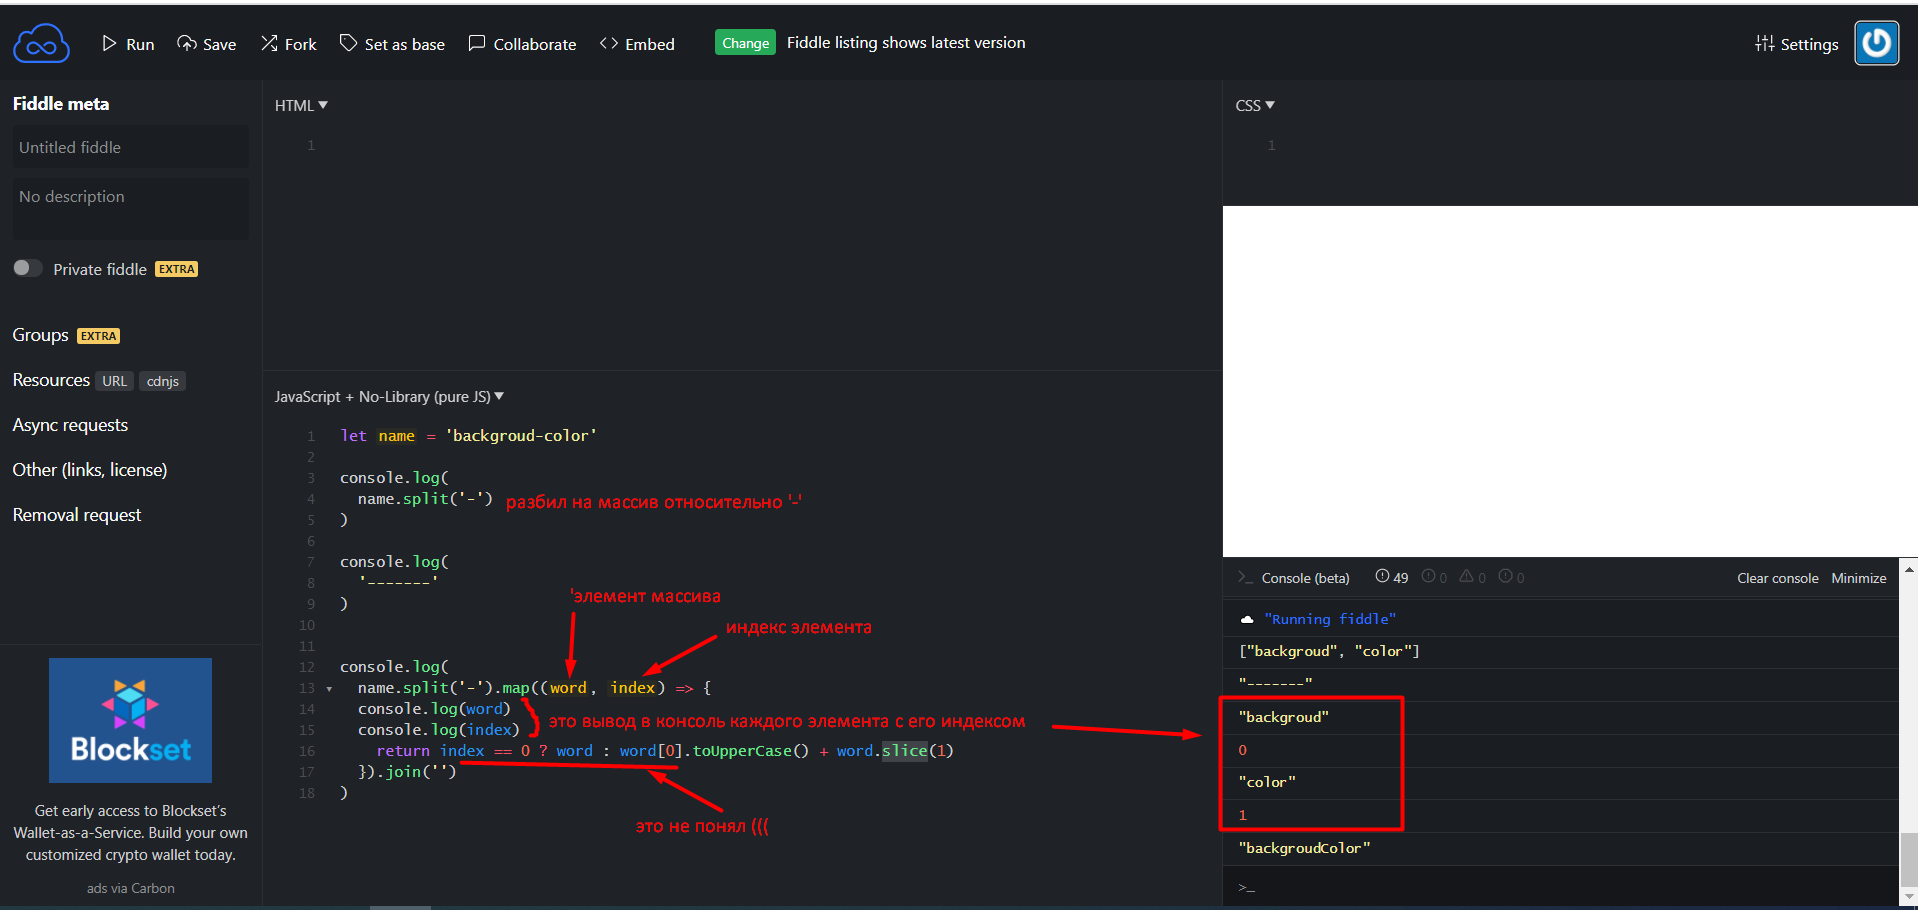Click the console scrollbar down arrow
The height and width of the screenshot is (910, 1918).
click(1909, 896)
